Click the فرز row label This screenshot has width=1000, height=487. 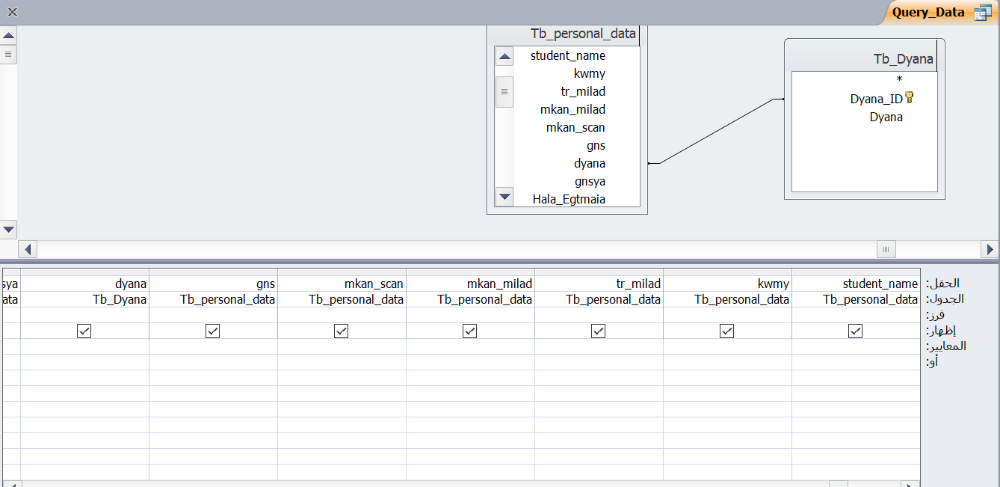(935, 315)
